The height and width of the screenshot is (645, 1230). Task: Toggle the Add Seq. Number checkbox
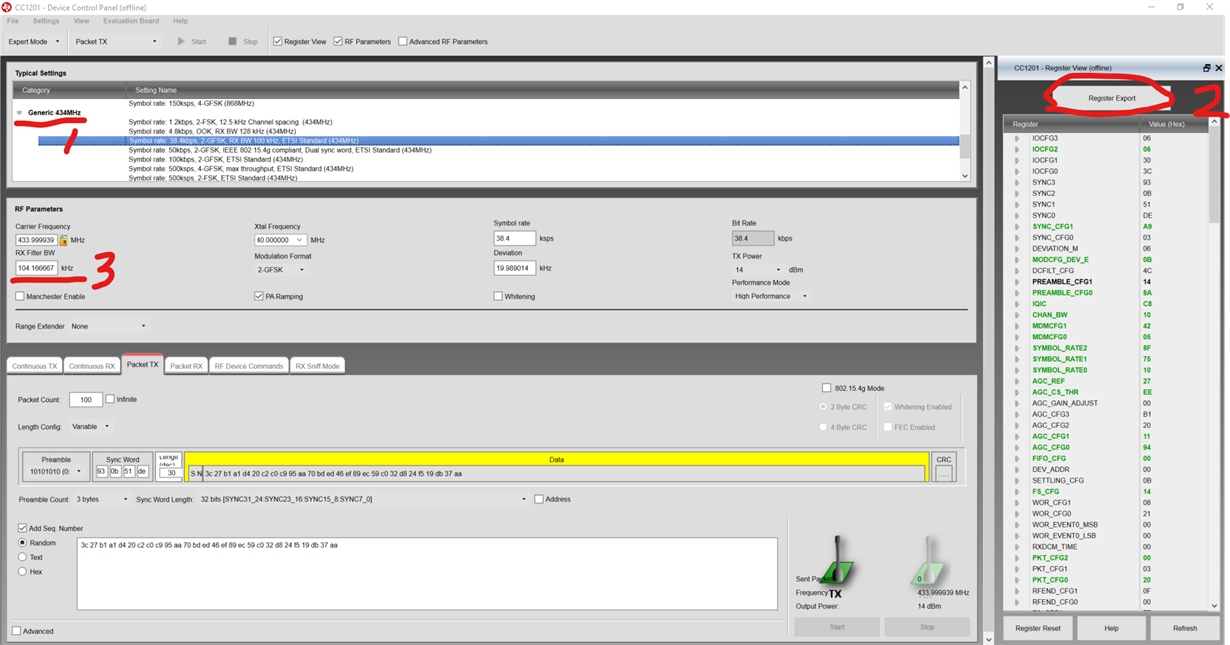pyautogui.click(x=23, y=528)
